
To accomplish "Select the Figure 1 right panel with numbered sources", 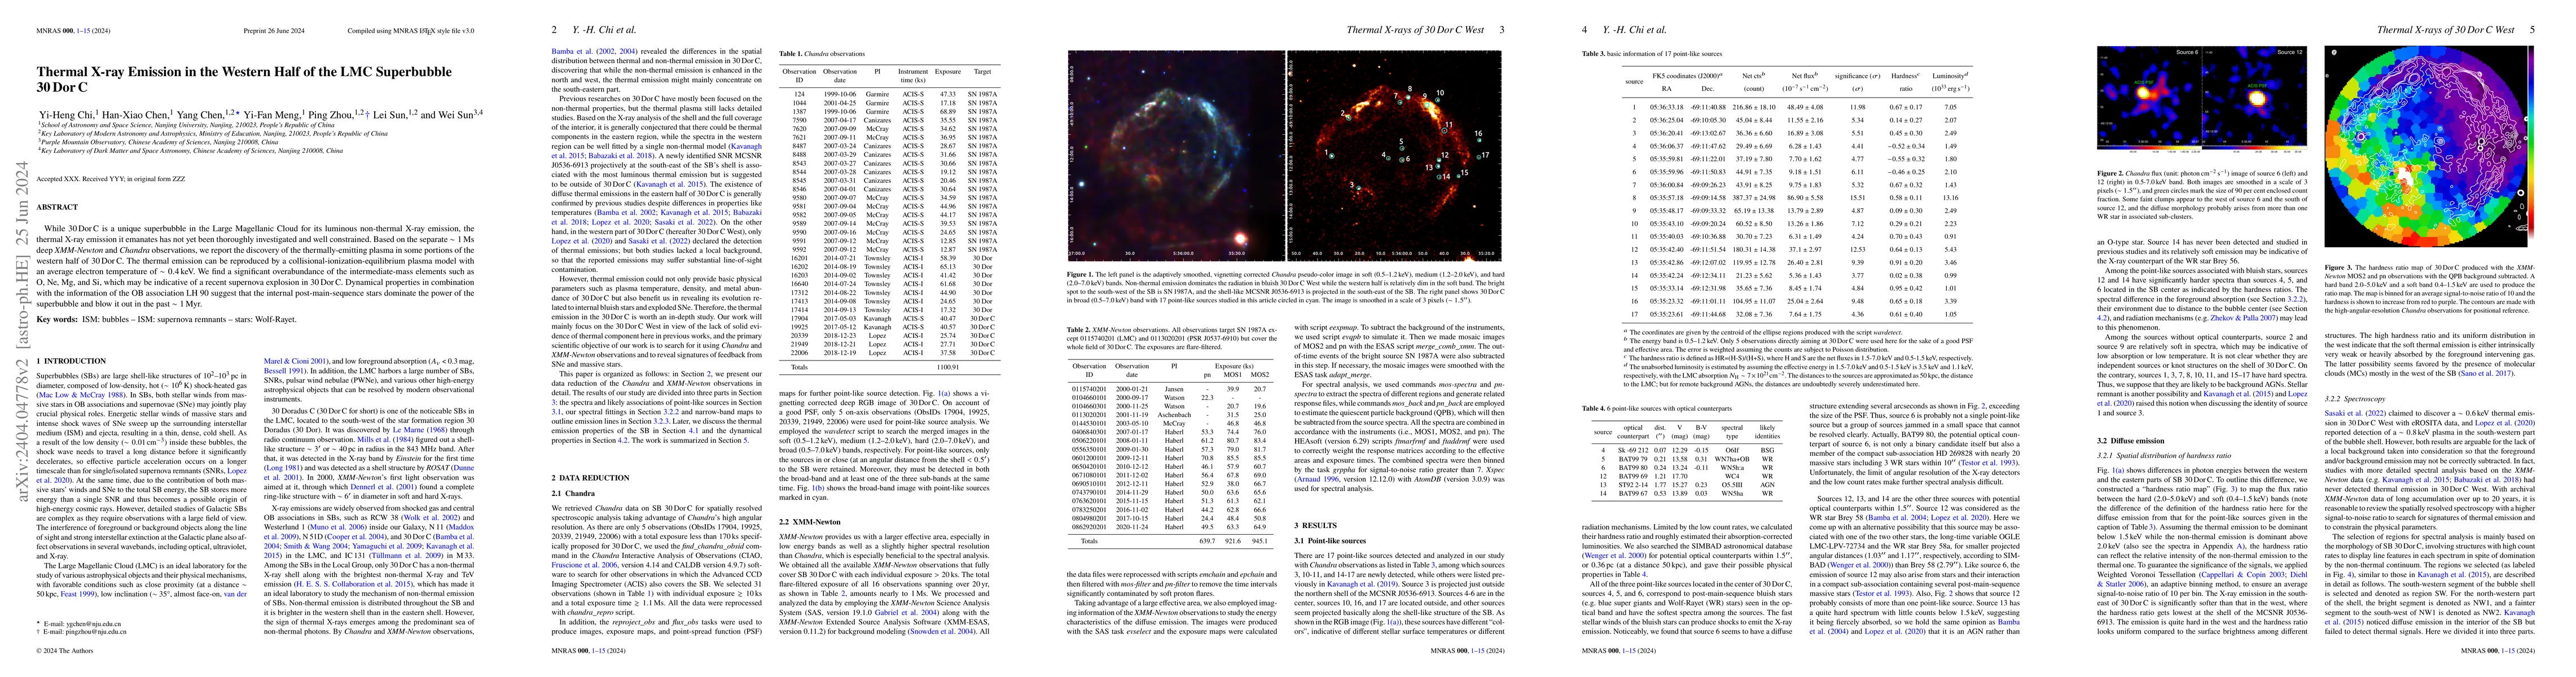I will (x=1395, y=155).
